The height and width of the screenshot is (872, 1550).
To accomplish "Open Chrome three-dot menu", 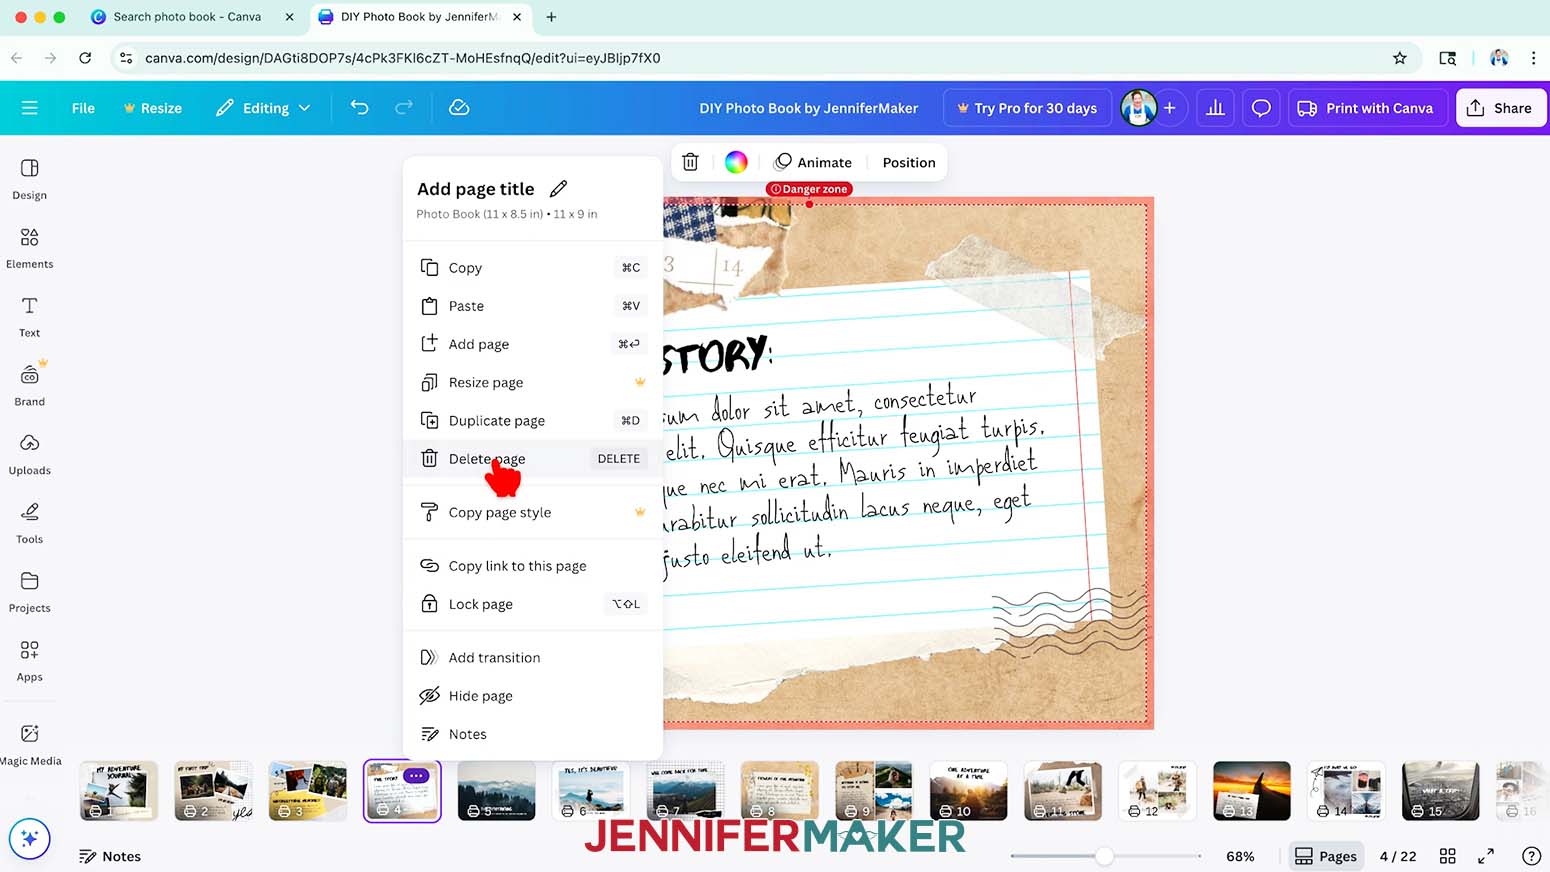I will pyautogui.click(x=1533, y=58).
